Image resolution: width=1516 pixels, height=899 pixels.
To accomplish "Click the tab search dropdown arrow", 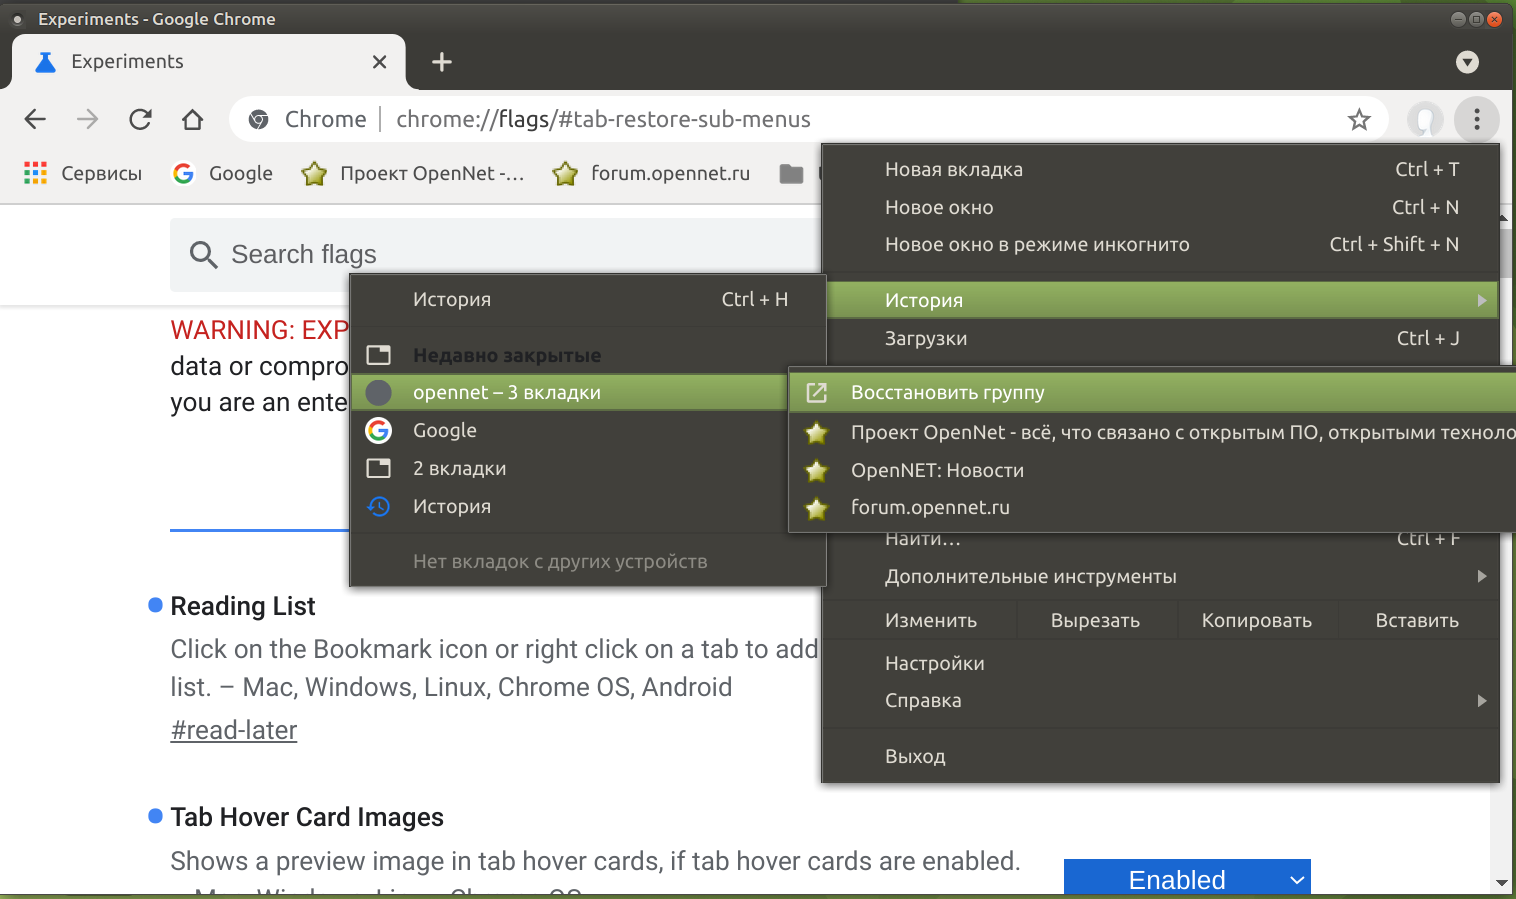I will click(1467, 62).
